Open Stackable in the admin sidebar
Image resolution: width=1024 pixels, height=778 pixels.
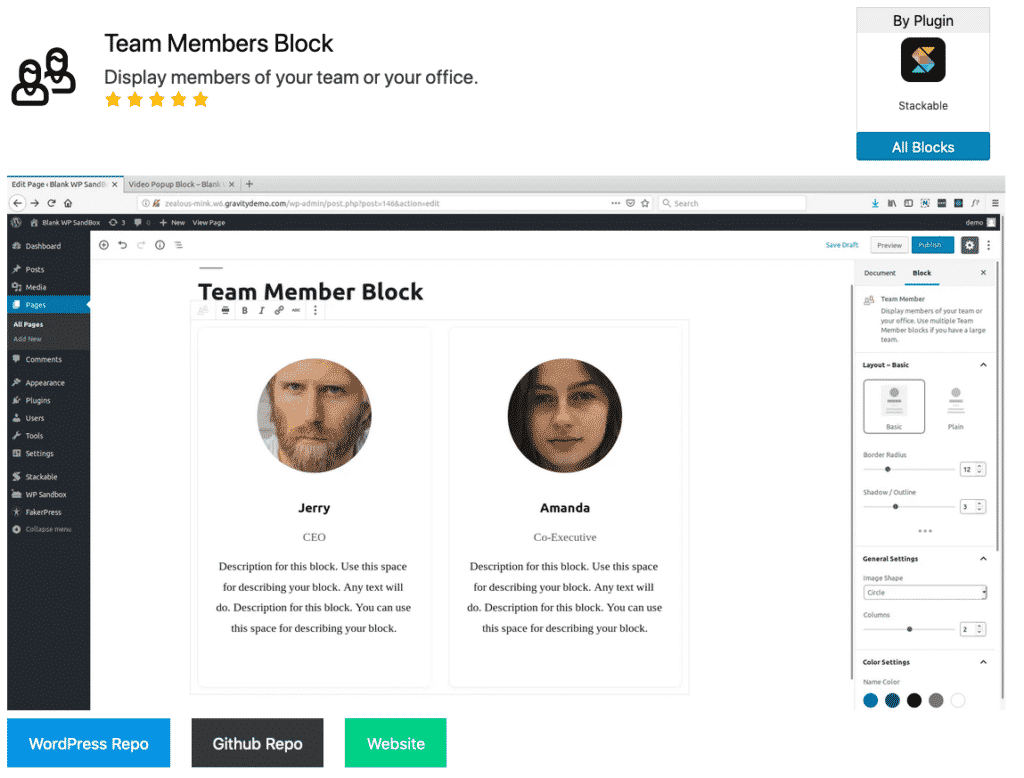click(41, 477)
